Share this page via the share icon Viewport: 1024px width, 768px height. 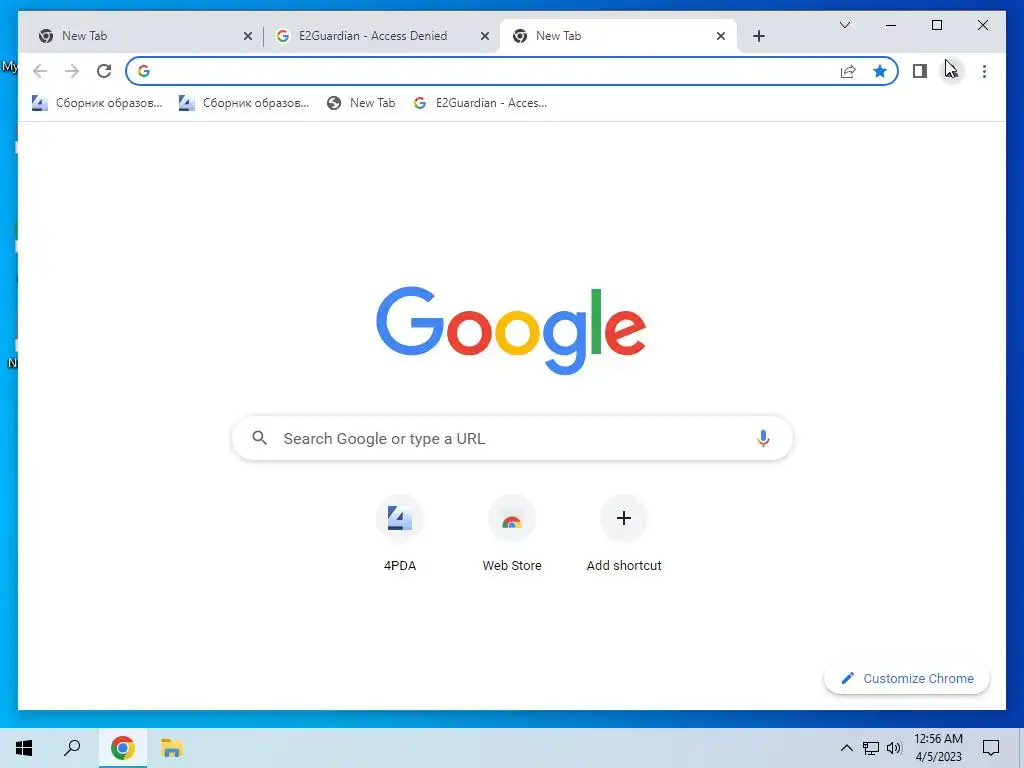[848, 71]
